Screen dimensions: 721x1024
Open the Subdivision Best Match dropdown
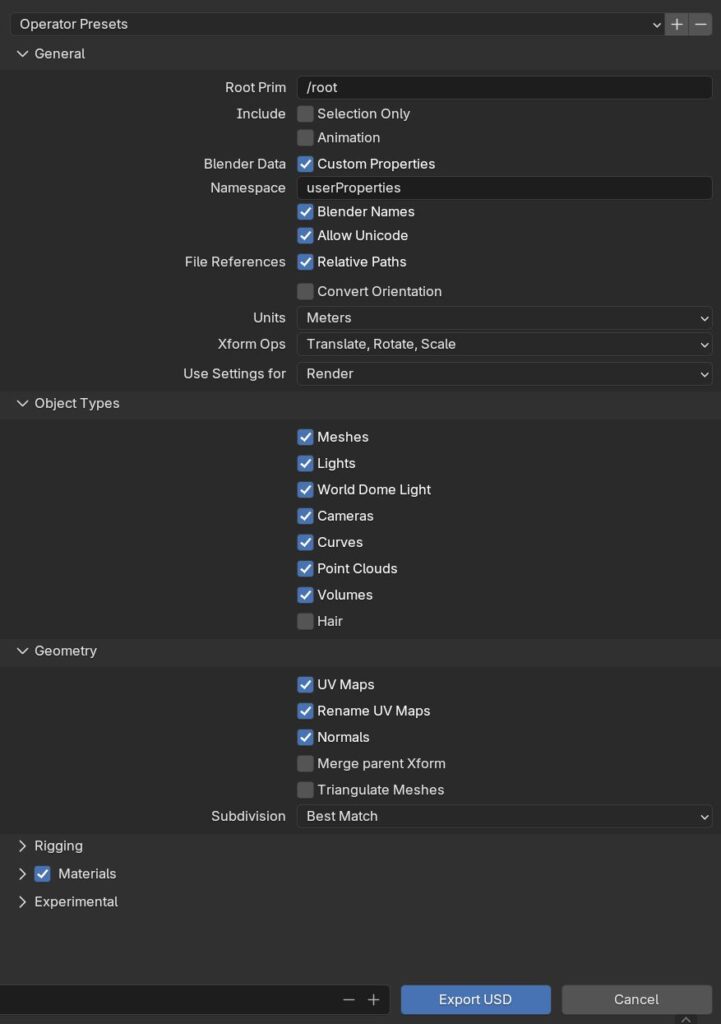click(x=504, y=816)
